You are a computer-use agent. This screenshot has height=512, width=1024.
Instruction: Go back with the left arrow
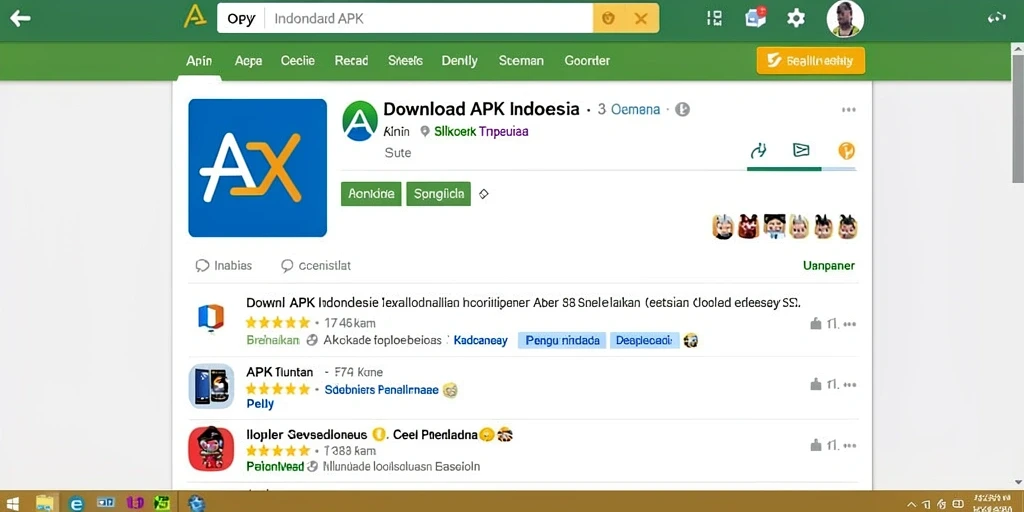(20, 18)
